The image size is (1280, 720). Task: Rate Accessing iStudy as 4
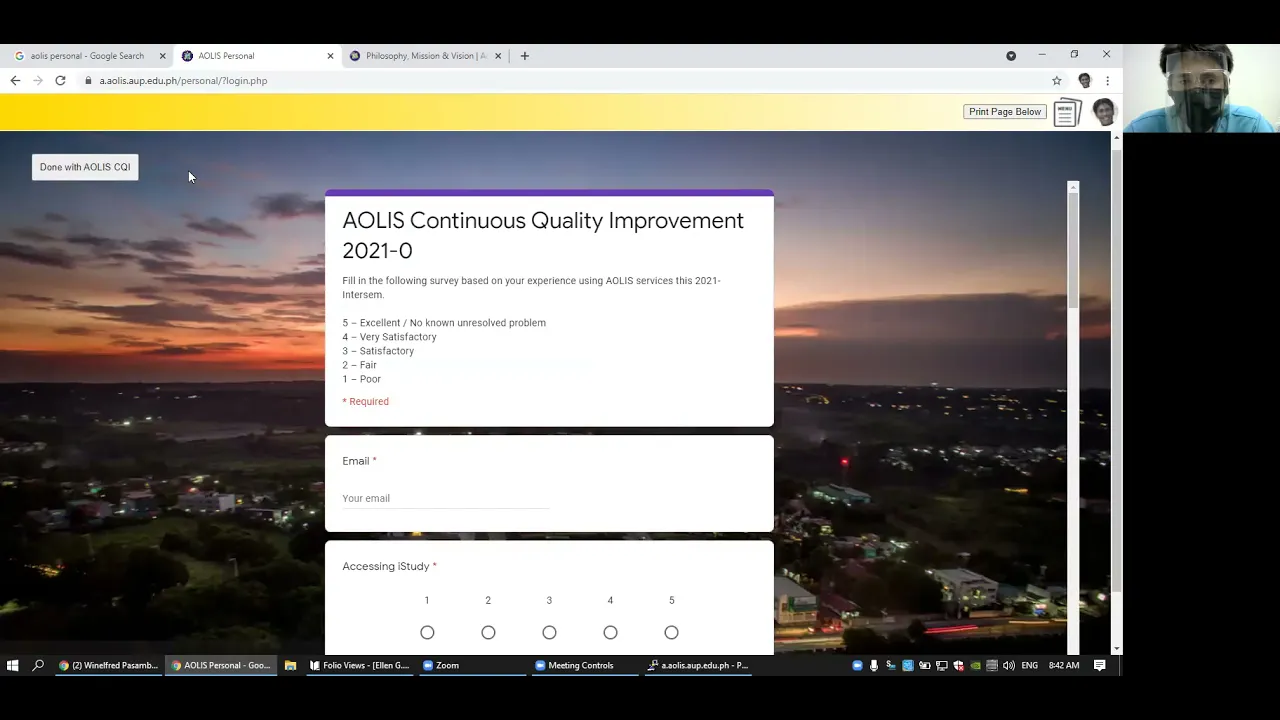tap(610, 632)
